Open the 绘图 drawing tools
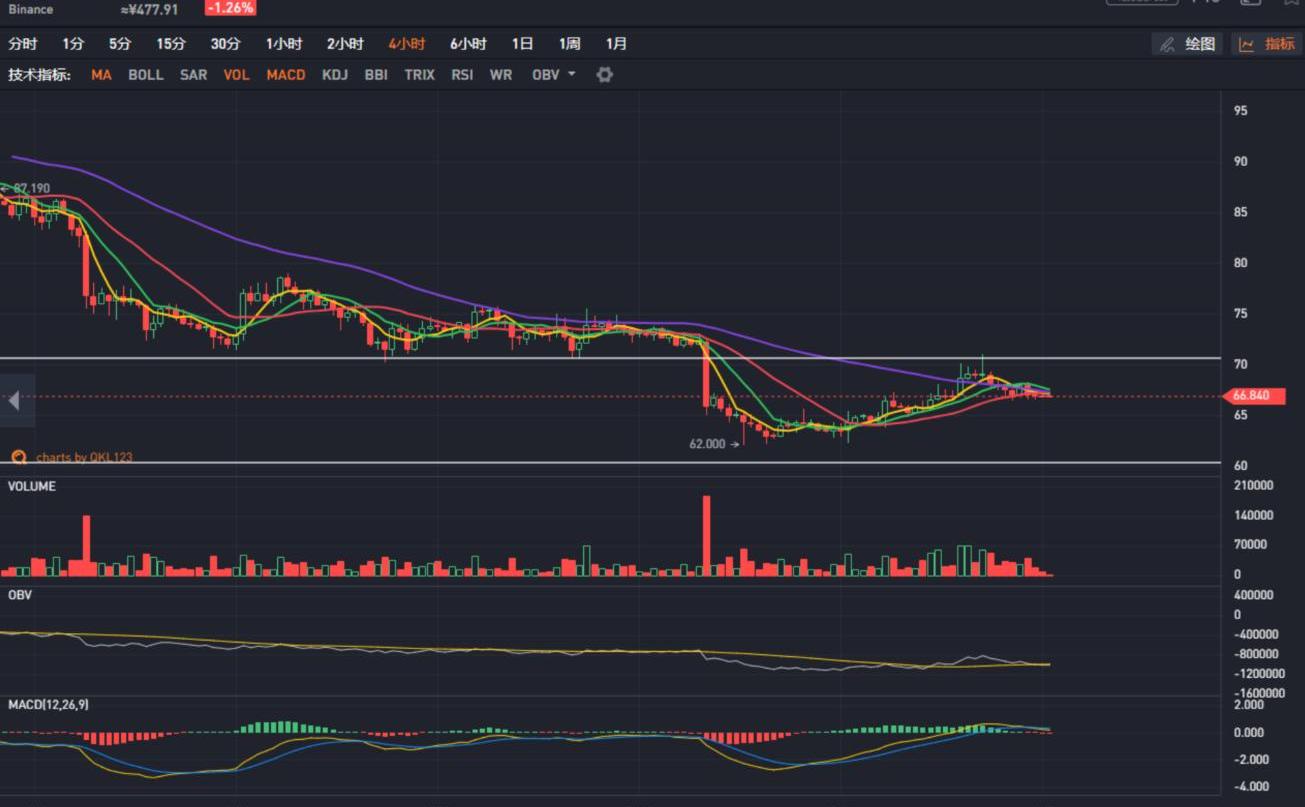 (1187, 44)
